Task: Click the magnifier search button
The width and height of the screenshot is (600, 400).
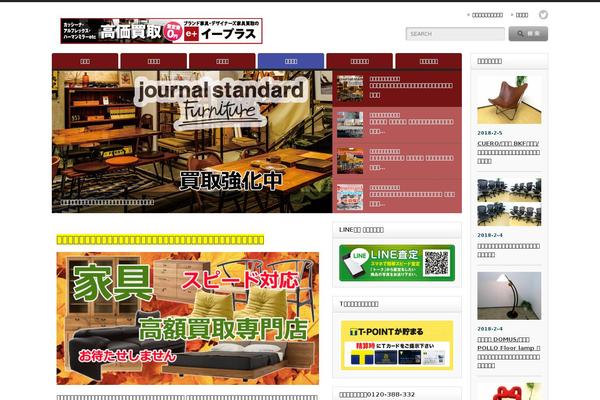Action: (528, 34)
